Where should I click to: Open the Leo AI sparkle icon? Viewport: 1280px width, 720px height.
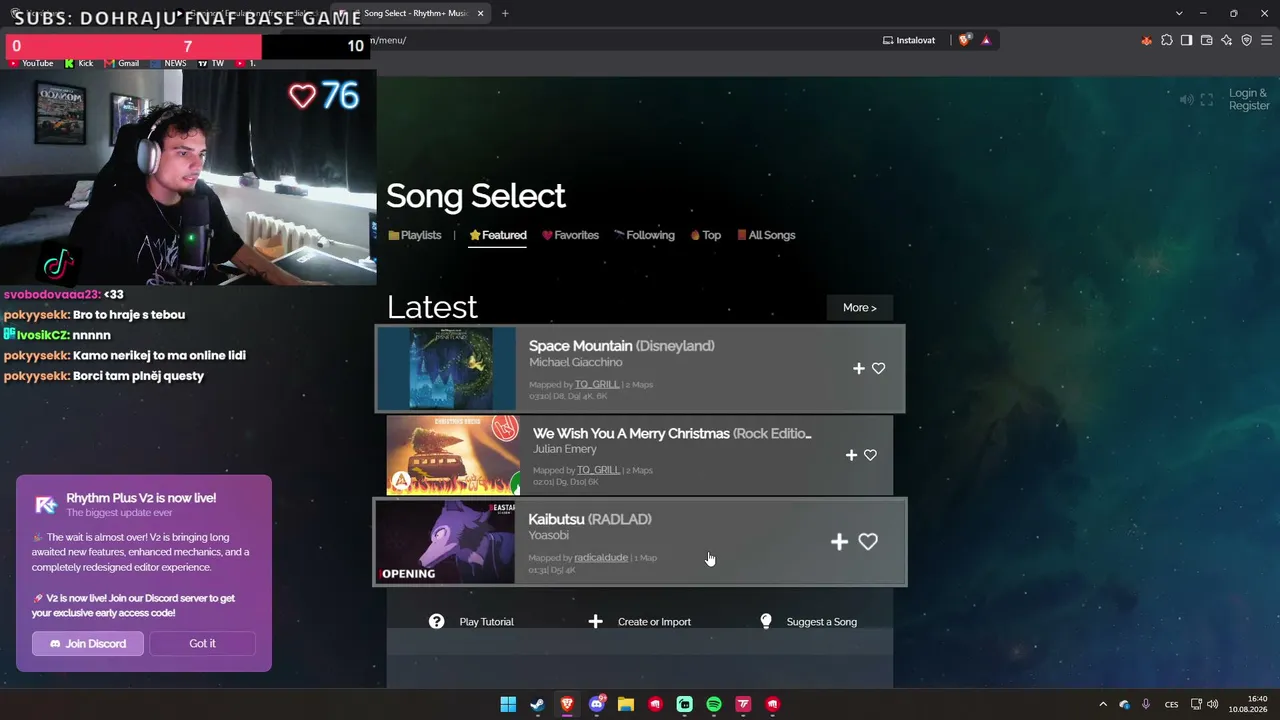[x=1226, y=40]
